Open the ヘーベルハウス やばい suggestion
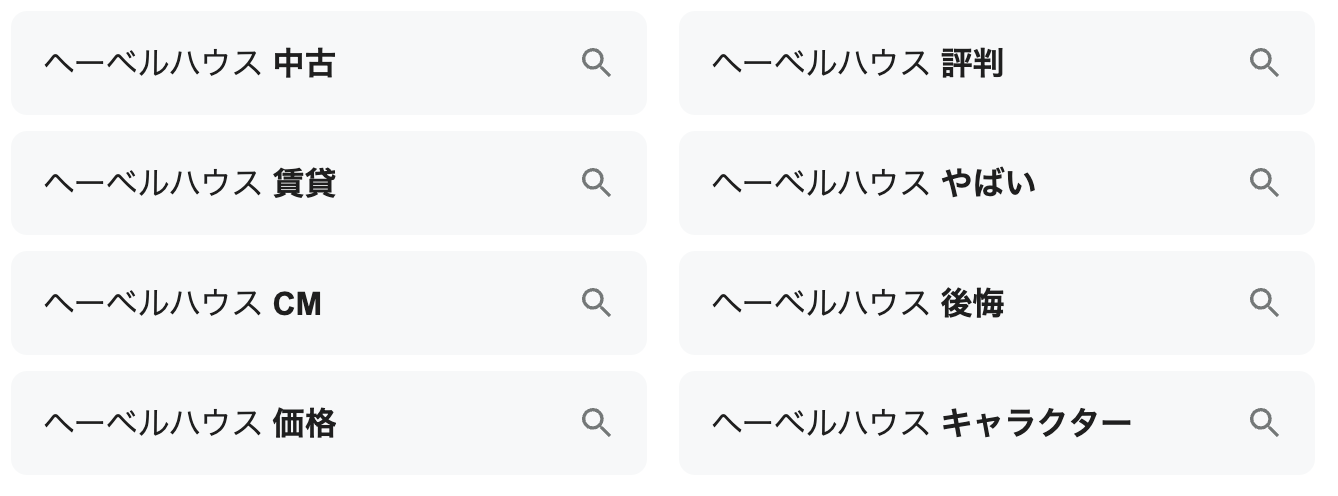The height and width of the screenshot is (496, 1338). (873, 184)
